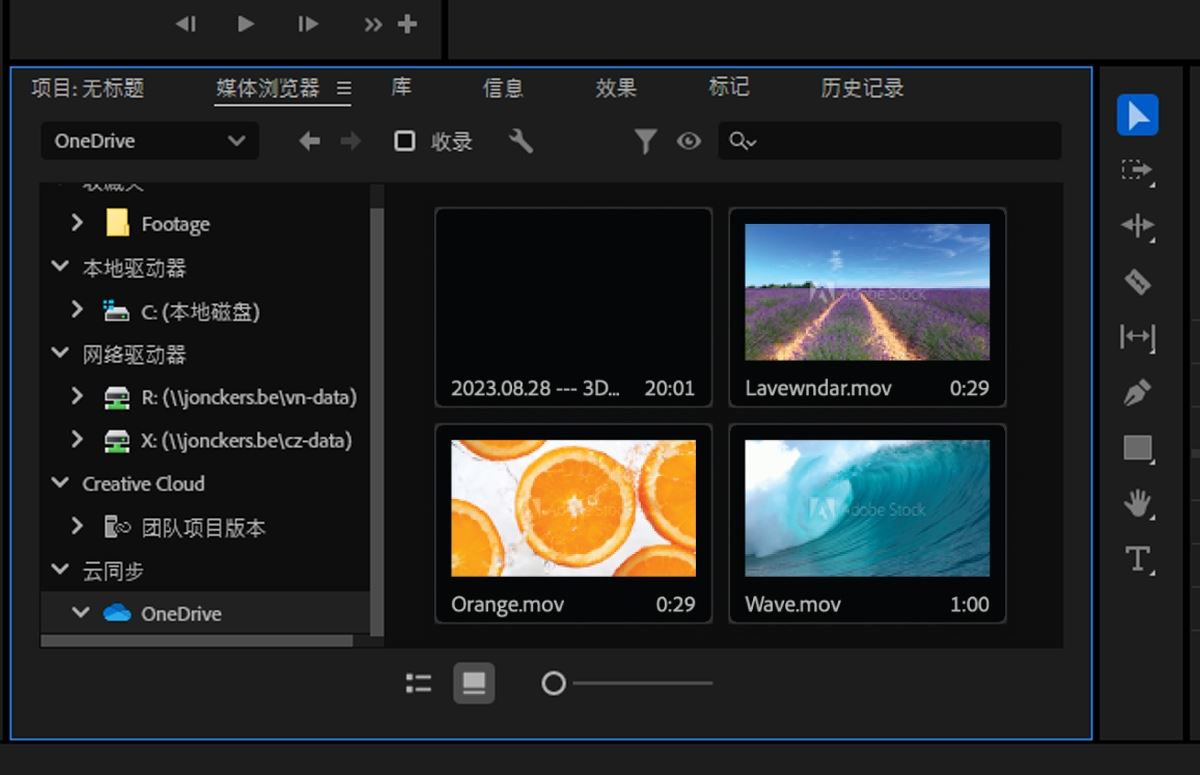Switch to list view
This screenshot has width=1200, height=775.
point(419,683)
